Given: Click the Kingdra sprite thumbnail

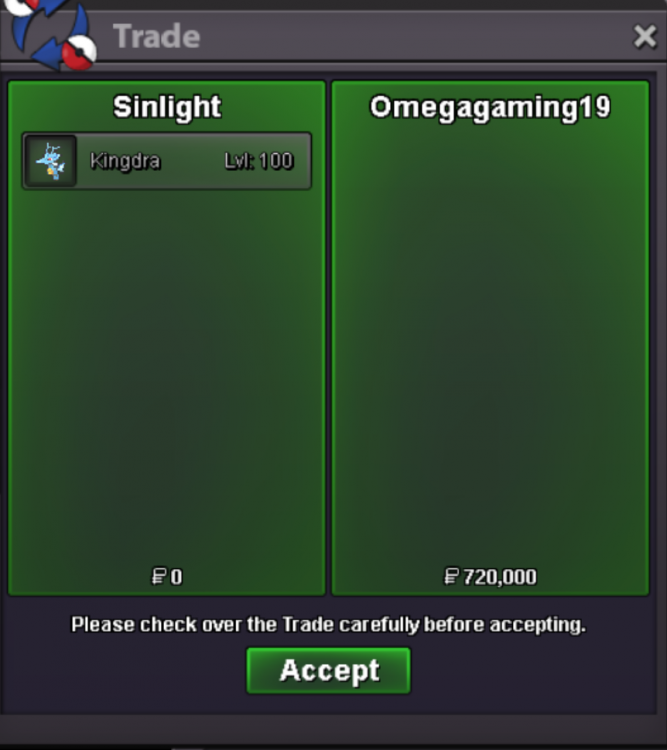Looking at the screenshot, I should coord(51,161).
